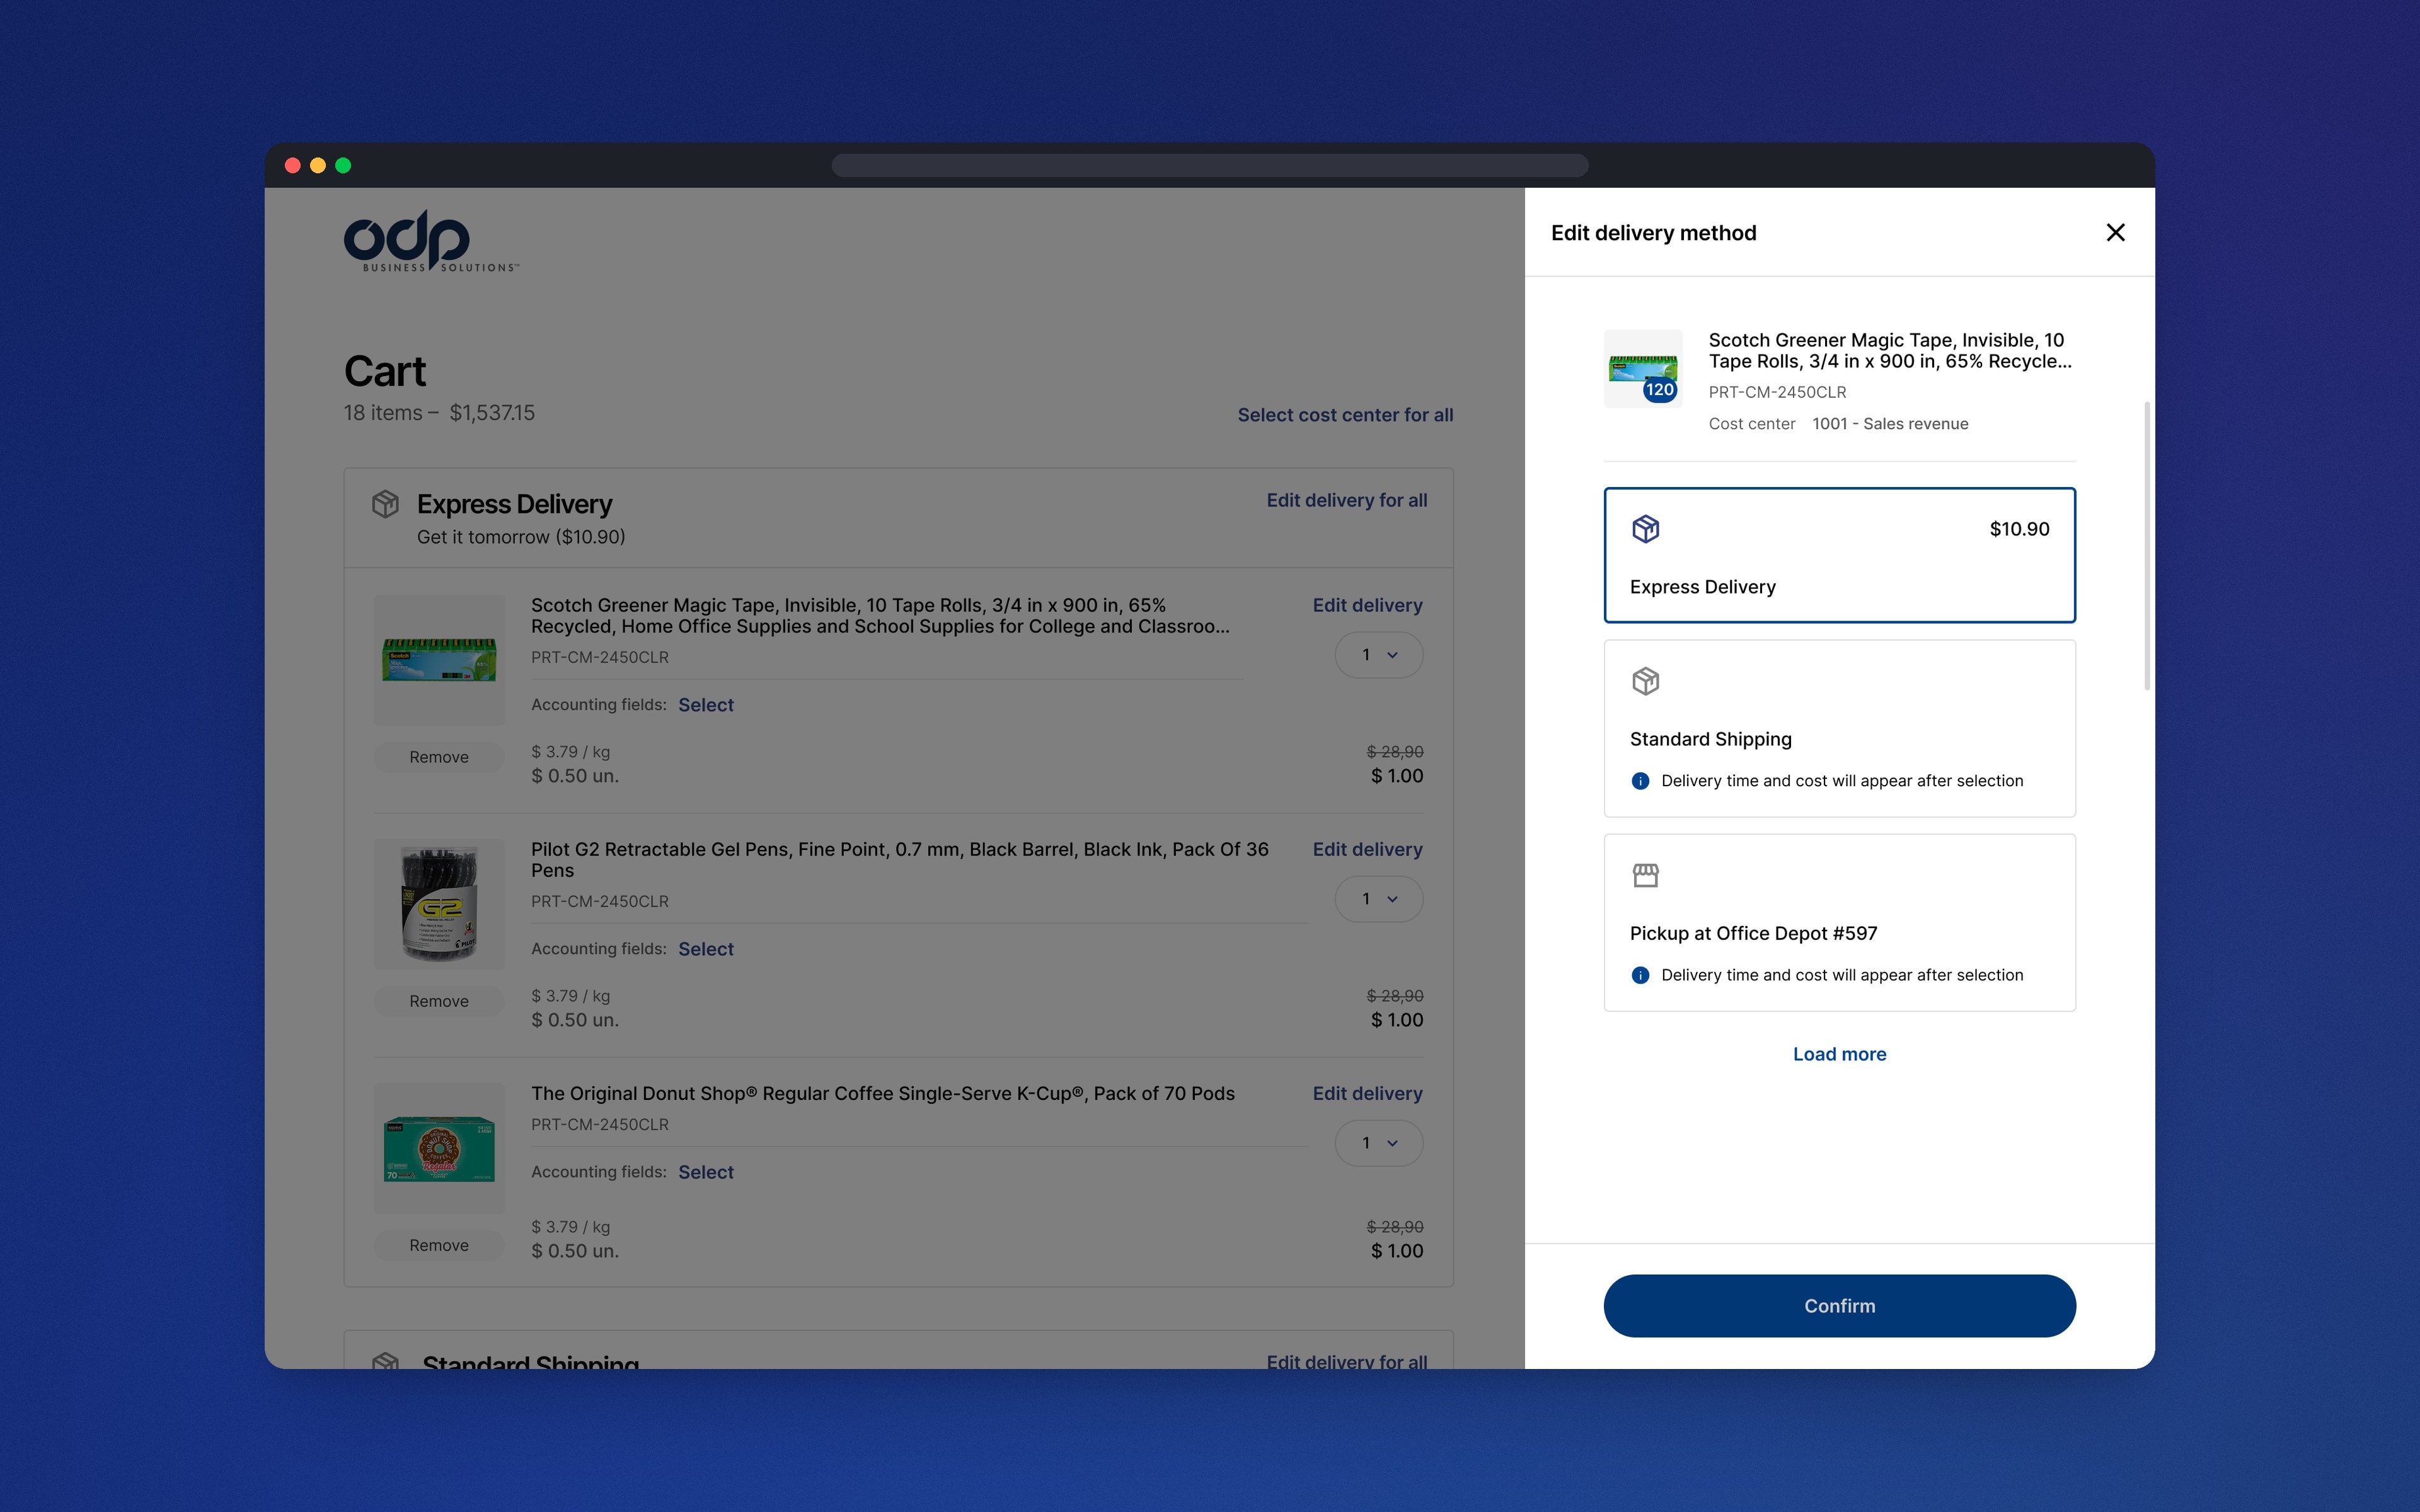Click Edit delivery for all in Express Delivery
2420x1512 pixels.
pos(1346,500)
